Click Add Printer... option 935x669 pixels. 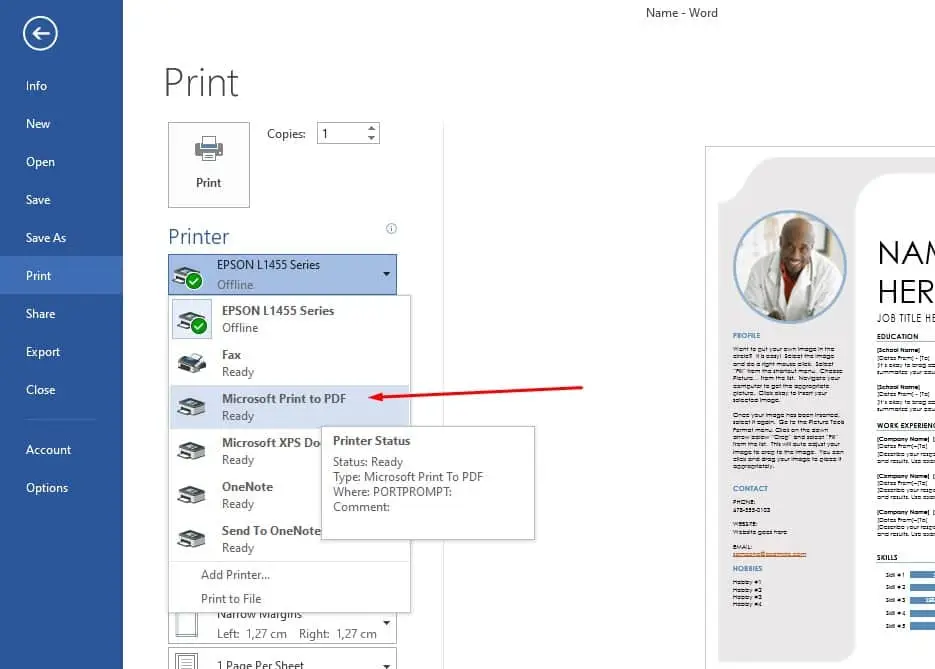[x=236, y=575]
